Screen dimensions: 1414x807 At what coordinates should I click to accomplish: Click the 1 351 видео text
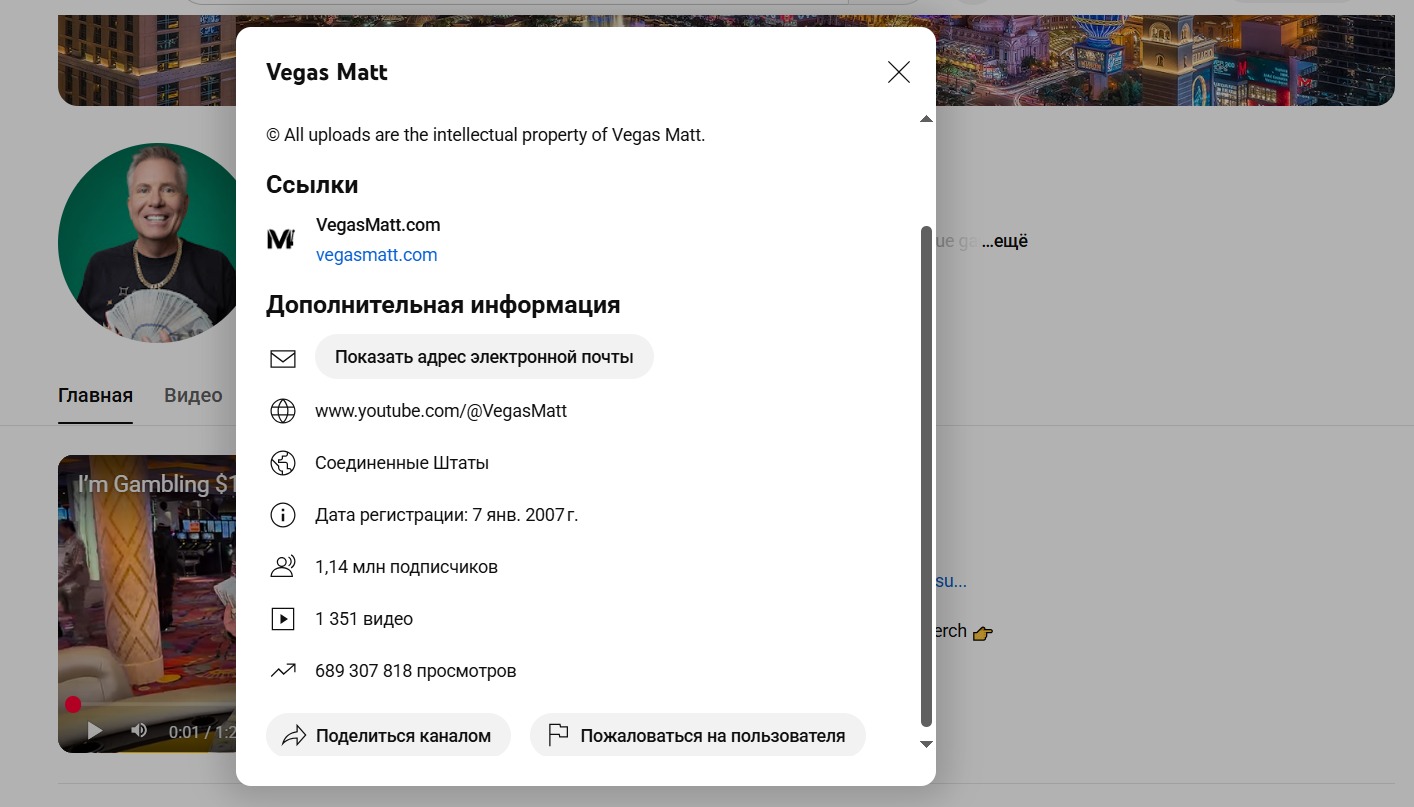click(364, 619)
